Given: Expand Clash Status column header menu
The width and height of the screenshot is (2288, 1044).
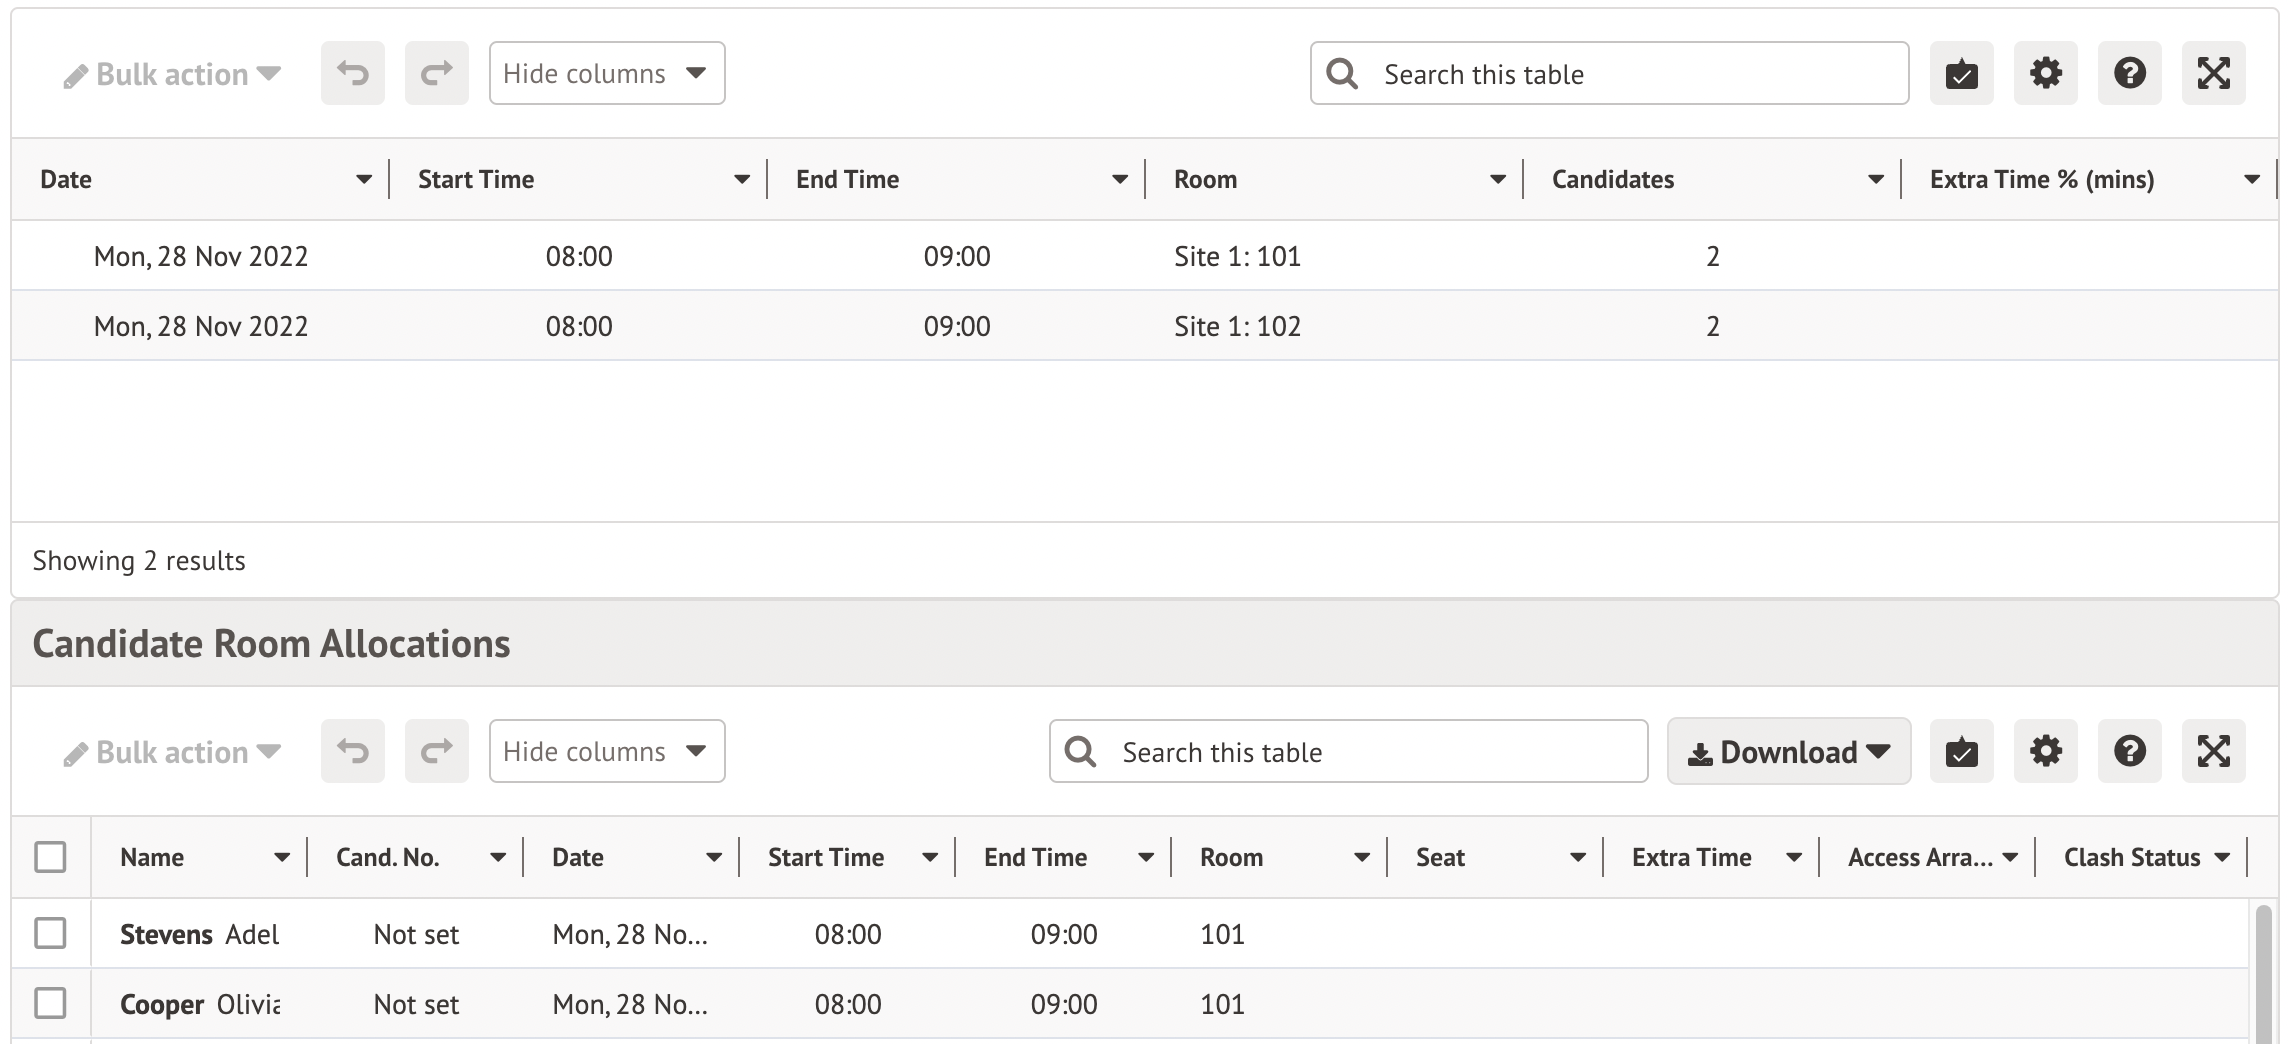Looking at the screenshot, I should pos(2222,857).
